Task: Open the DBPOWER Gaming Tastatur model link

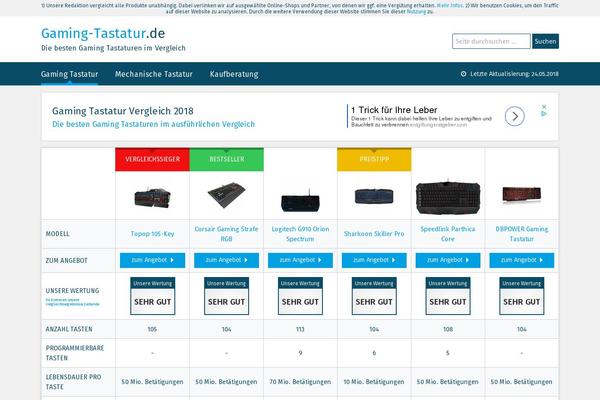Action: coord(522,233)
